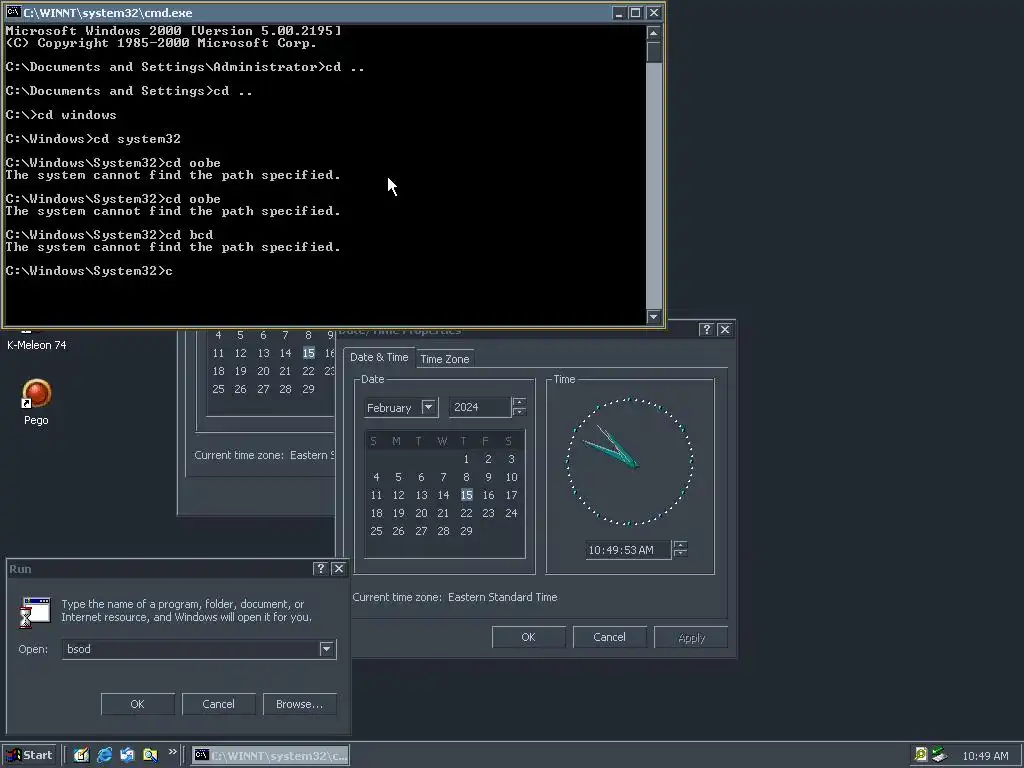
Task: Decrease the year with the down stepper
Action: 519,412
